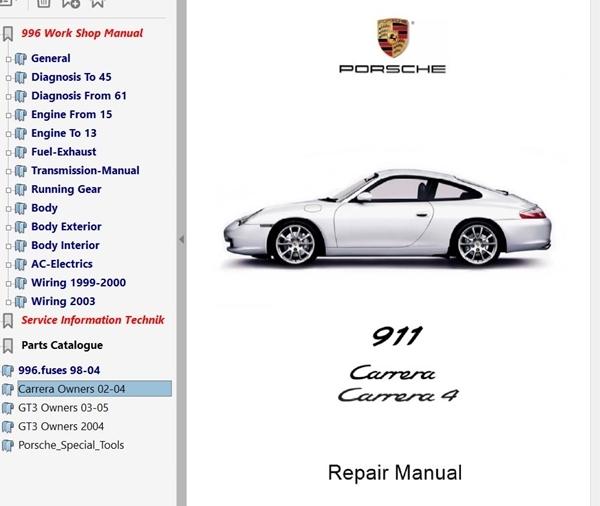This screenshot has height=506, width=600.
Task: Click the Wiring 1999-2000 book icon
Action: point(21,283)
